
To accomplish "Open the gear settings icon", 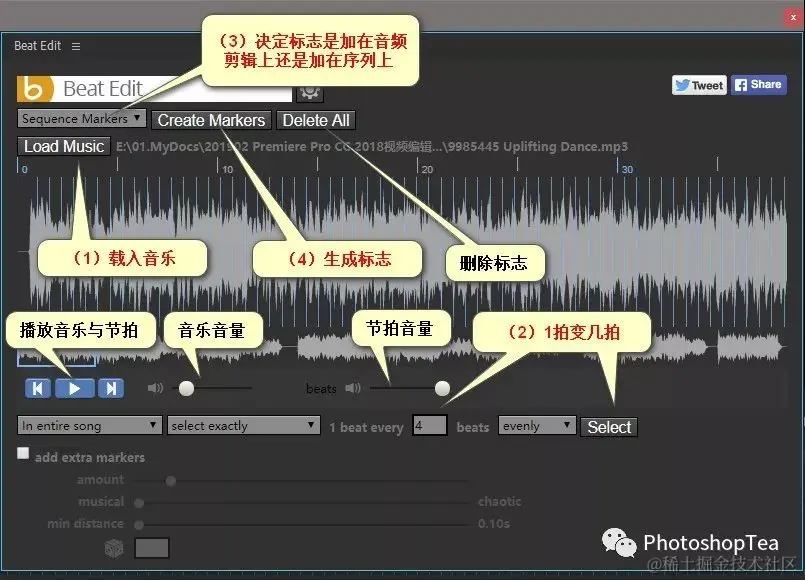I will 310,93.
